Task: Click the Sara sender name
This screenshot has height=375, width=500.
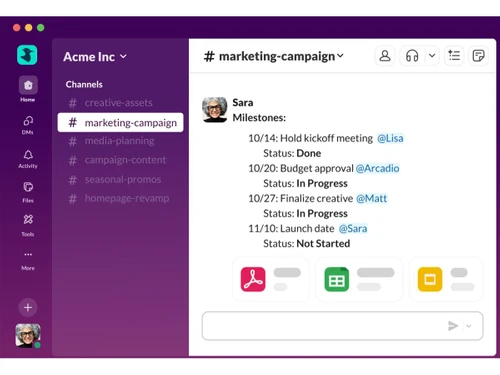Action: 243,103
